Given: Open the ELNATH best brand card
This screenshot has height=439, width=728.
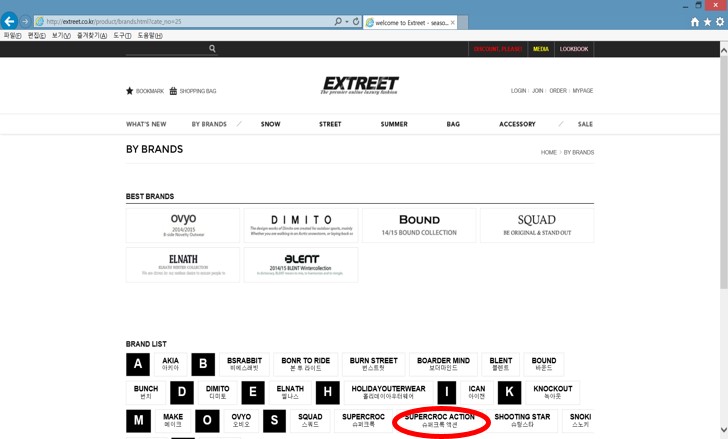Looking at the screenshot, I should (x=183, y=265).
